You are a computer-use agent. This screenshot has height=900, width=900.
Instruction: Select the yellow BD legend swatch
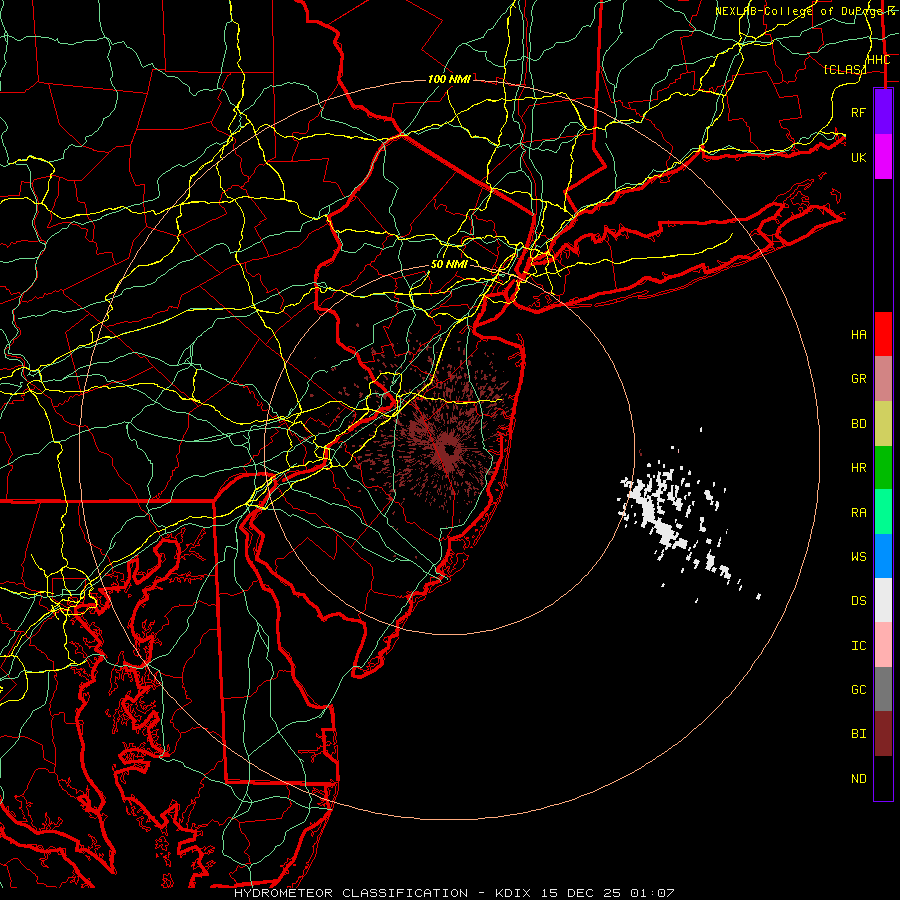883,423
